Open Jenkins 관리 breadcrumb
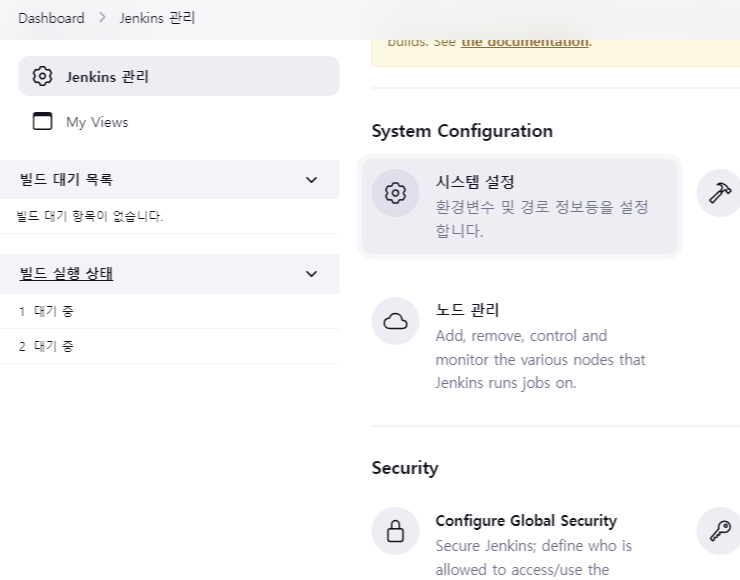This screenshot has width=740, height=580. pos(157,18)
